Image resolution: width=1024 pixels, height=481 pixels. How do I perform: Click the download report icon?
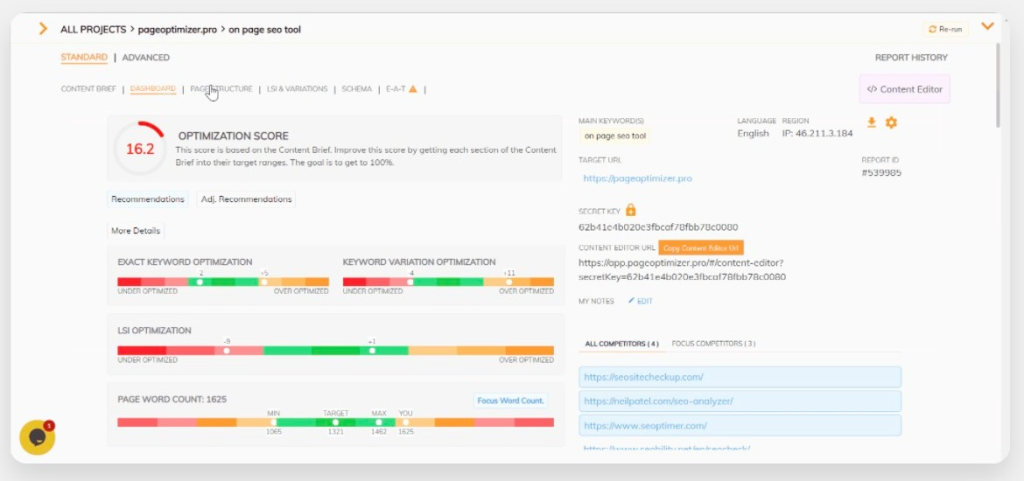871,122
